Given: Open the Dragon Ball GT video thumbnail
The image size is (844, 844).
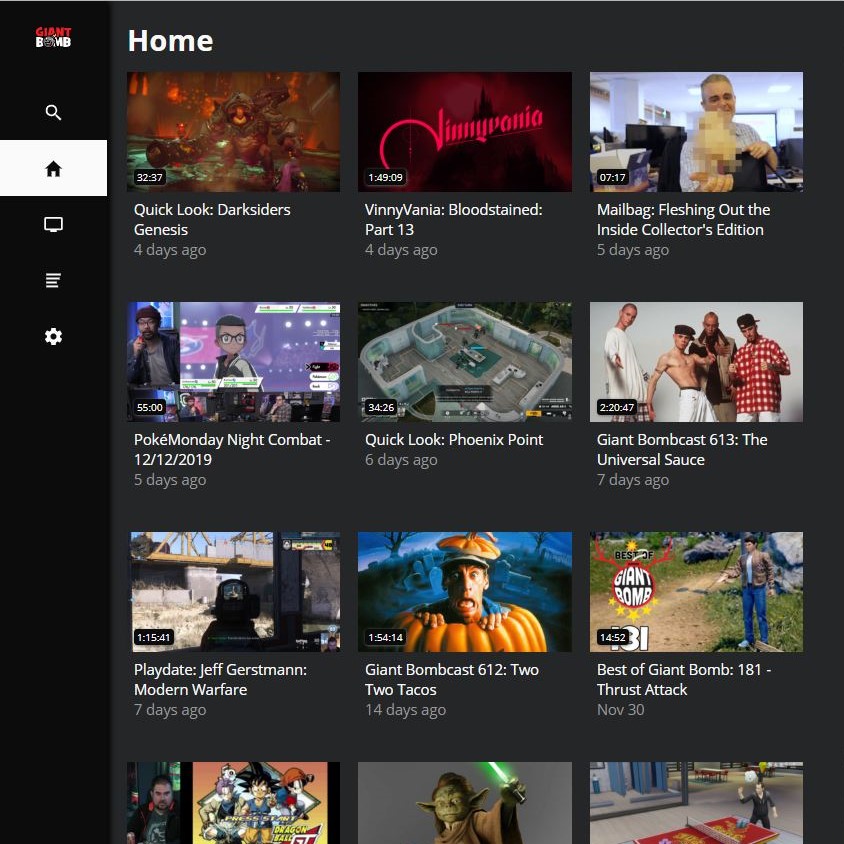Looking at the screenshot, I should click(234, 803).
